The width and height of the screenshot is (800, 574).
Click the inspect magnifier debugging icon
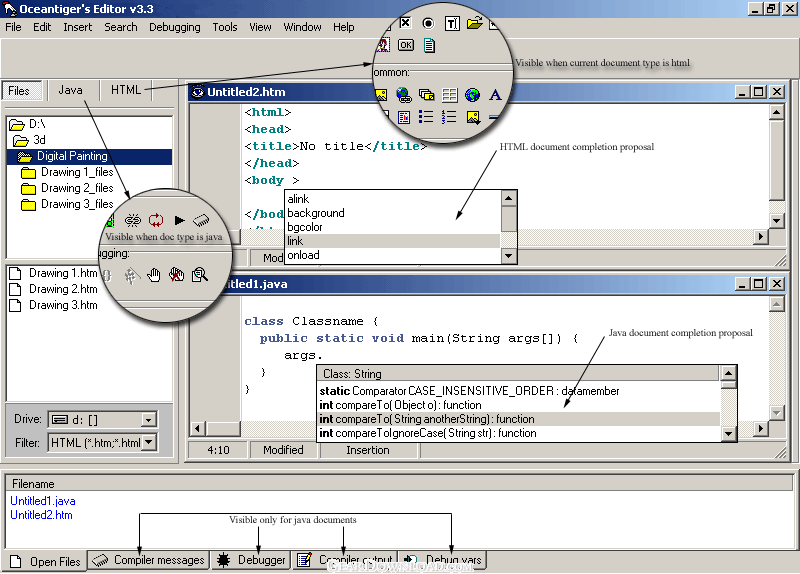[x=199, y=276]
